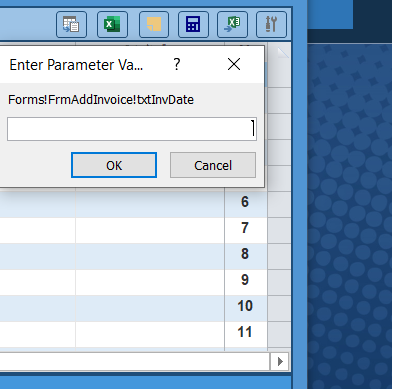Select row number 10
Viewport: 393px width, 389px height.
tap(245, 306)
